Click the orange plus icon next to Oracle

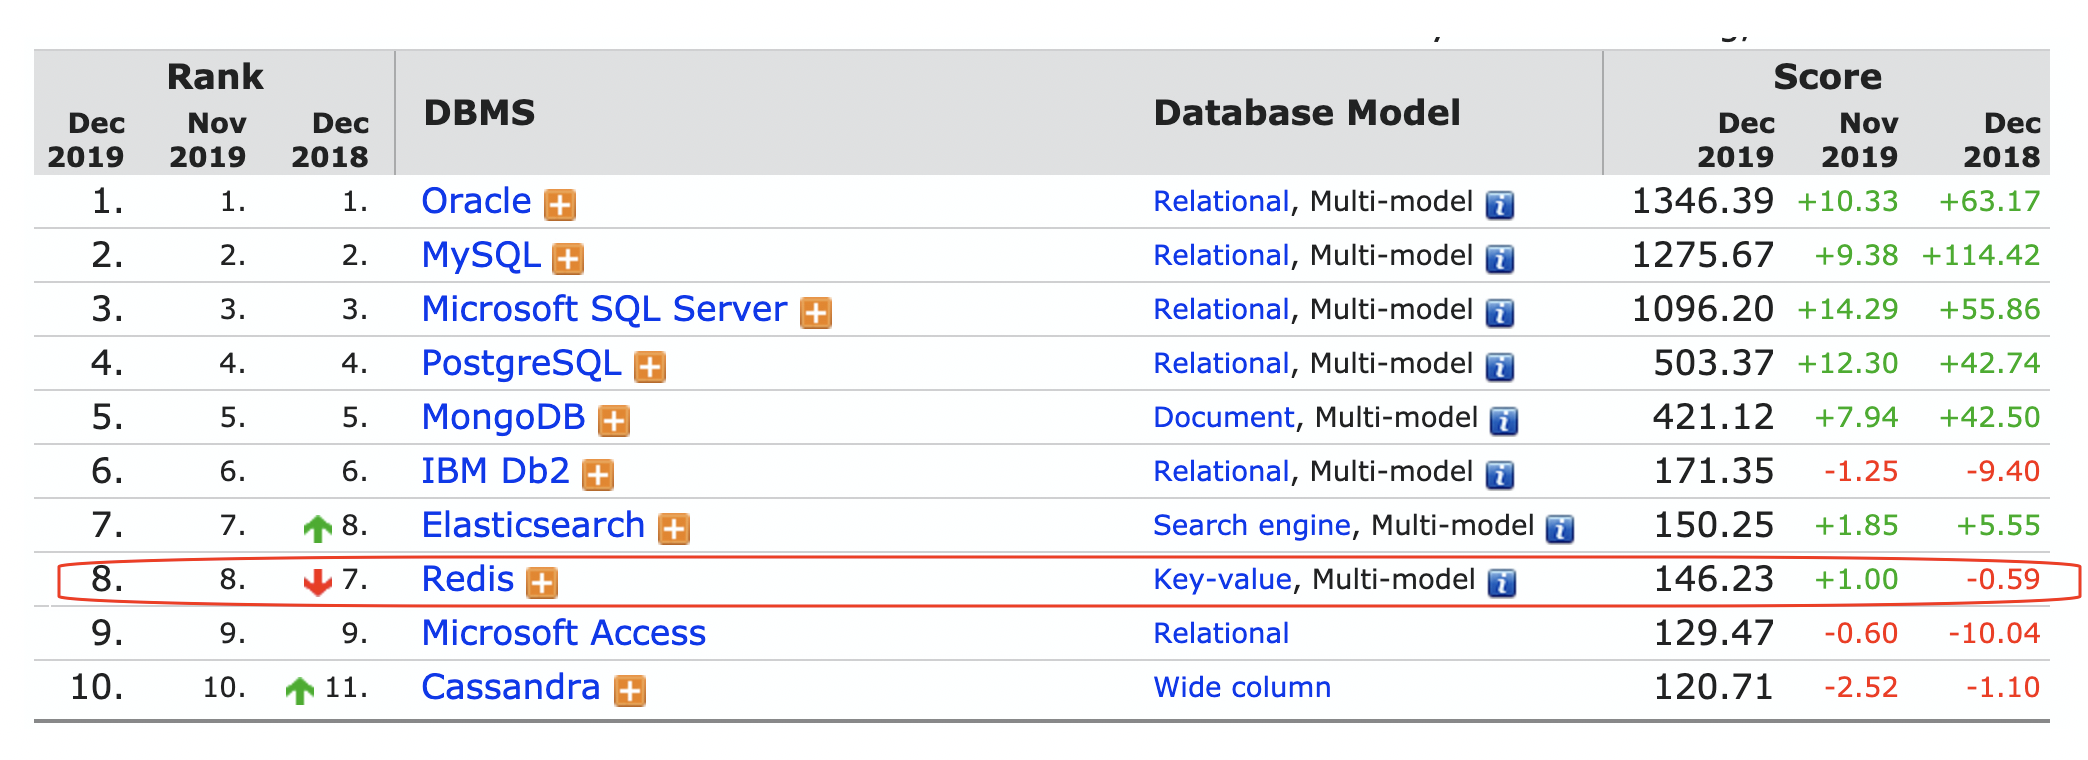[560, 205]
